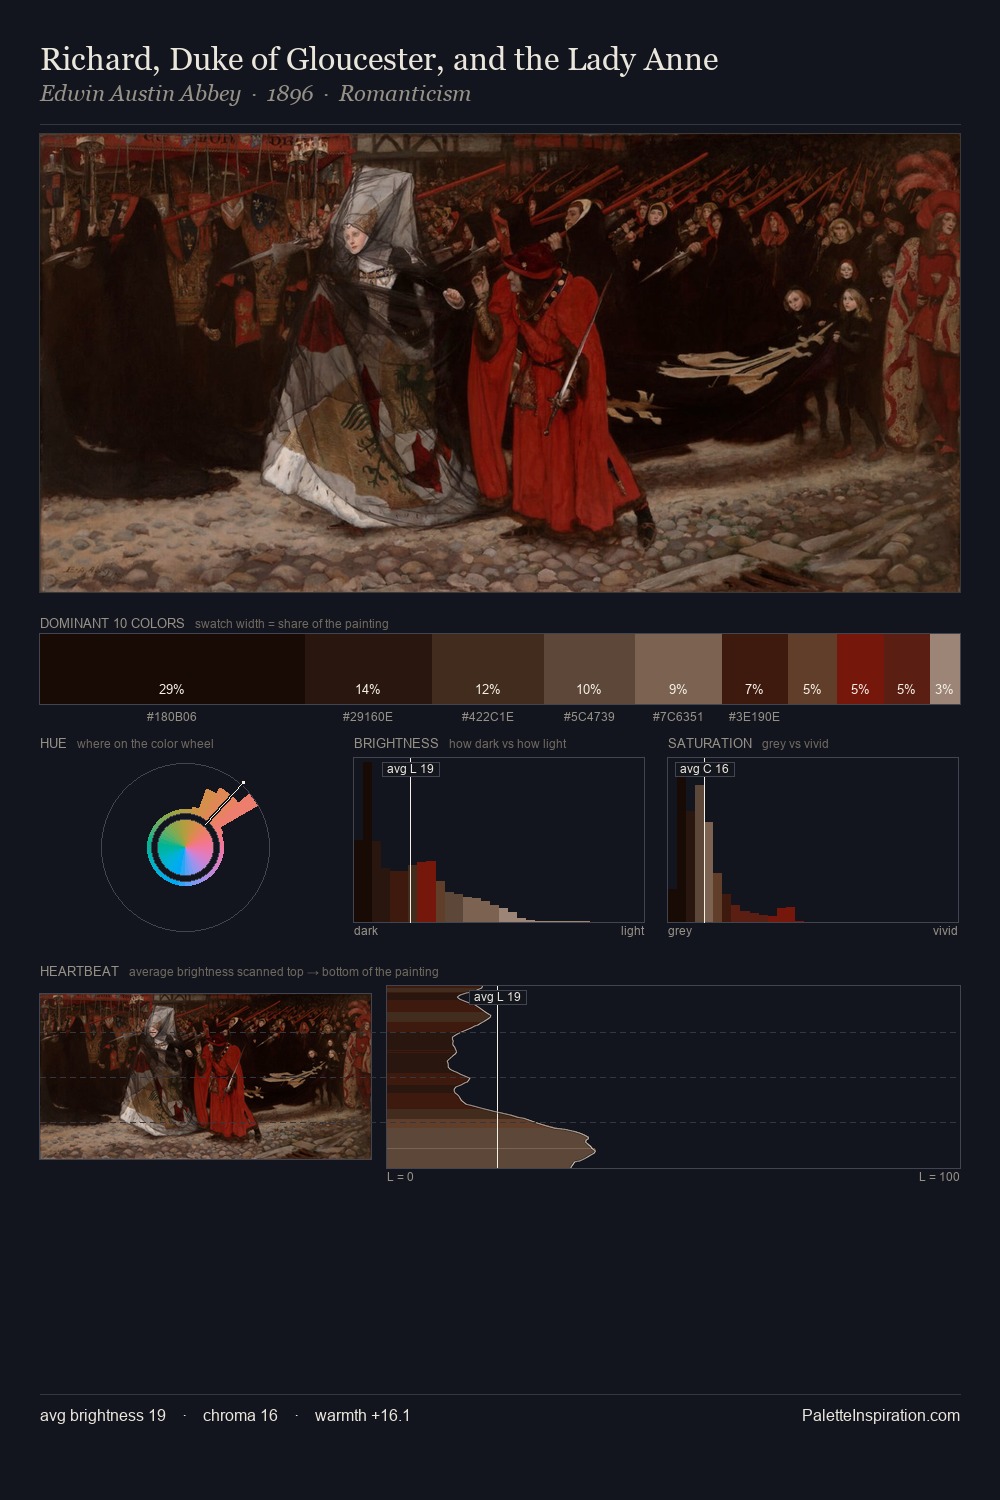
Task: Select the 9% light brown swatch
Action: point(678,669)
